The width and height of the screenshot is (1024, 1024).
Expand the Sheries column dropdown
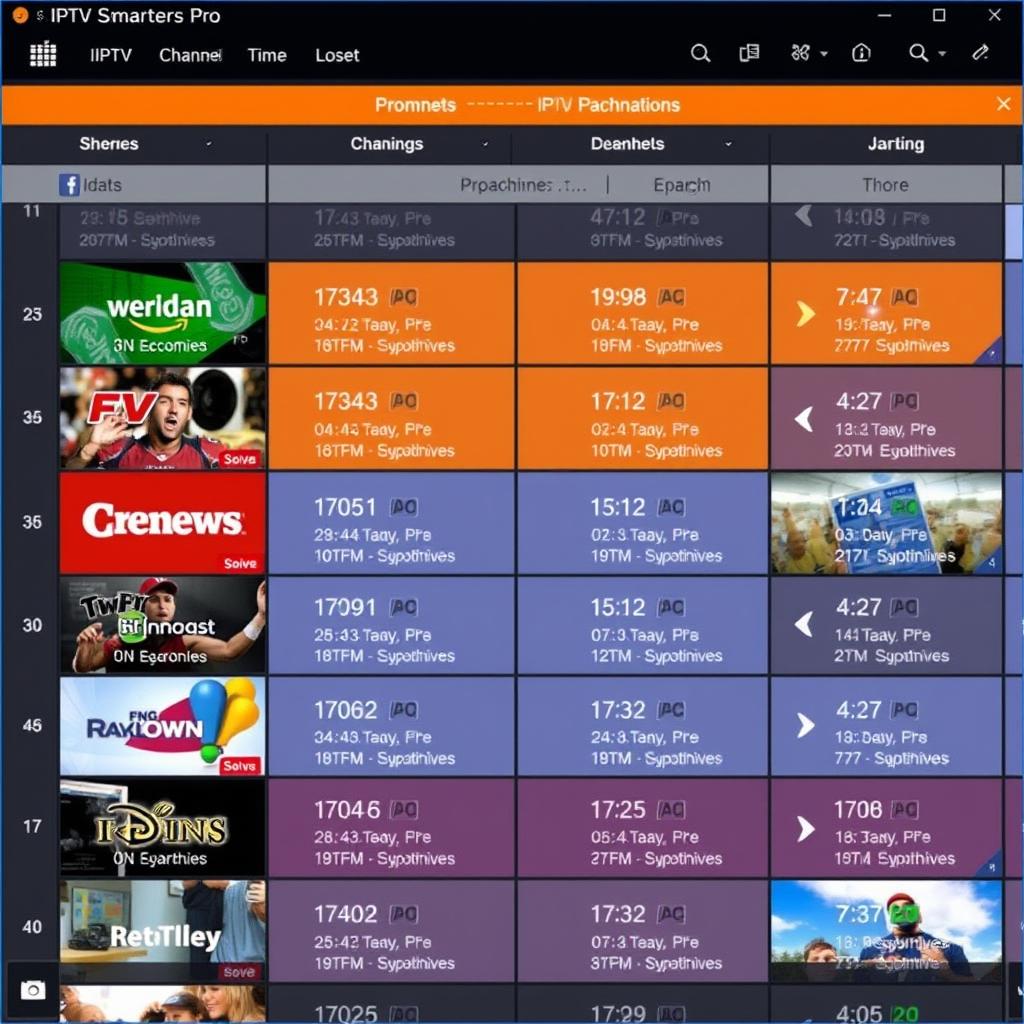(x=209, y=144)
